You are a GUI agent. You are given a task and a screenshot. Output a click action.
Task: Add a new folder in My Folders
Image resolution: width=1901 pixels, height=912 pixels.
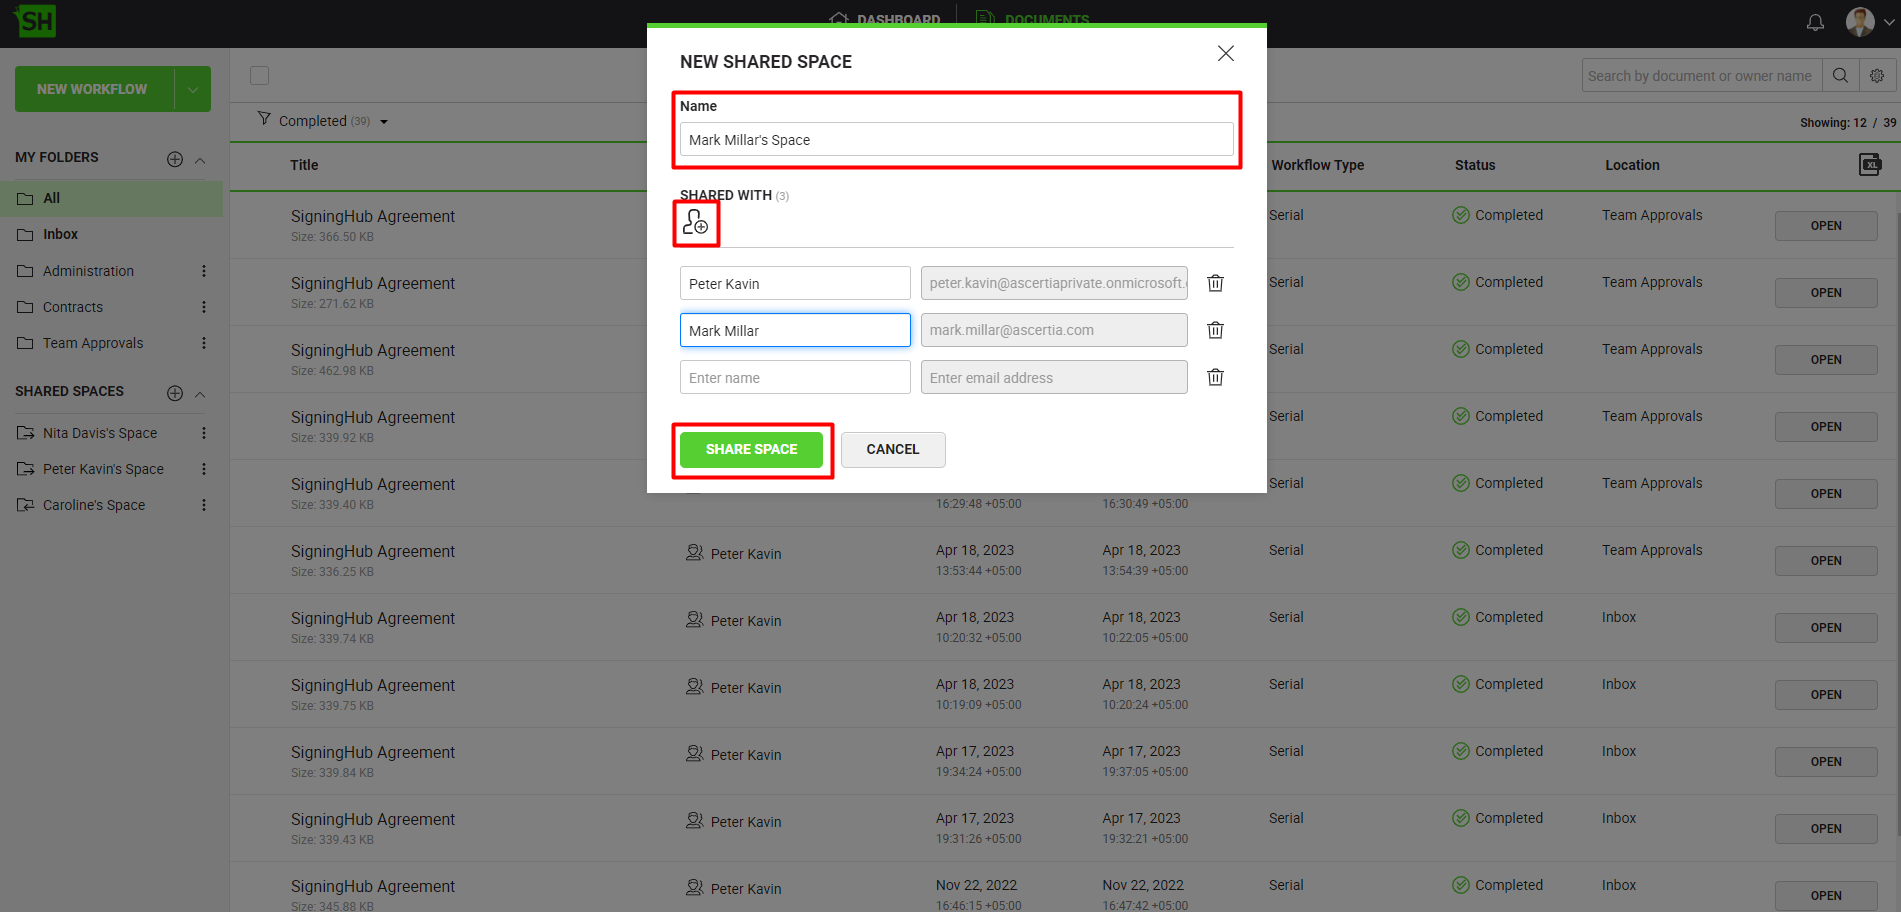[175, 159]
